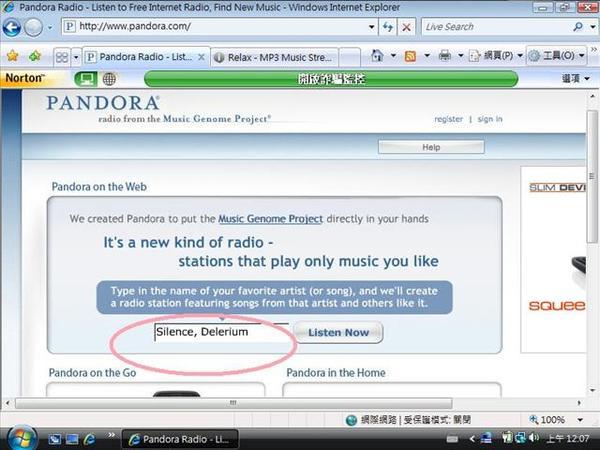The height and width of the screenshot is (450, 600).
Task: Click the 100% zoom level button
Action: pyautogui.click(x=547, y=420)
